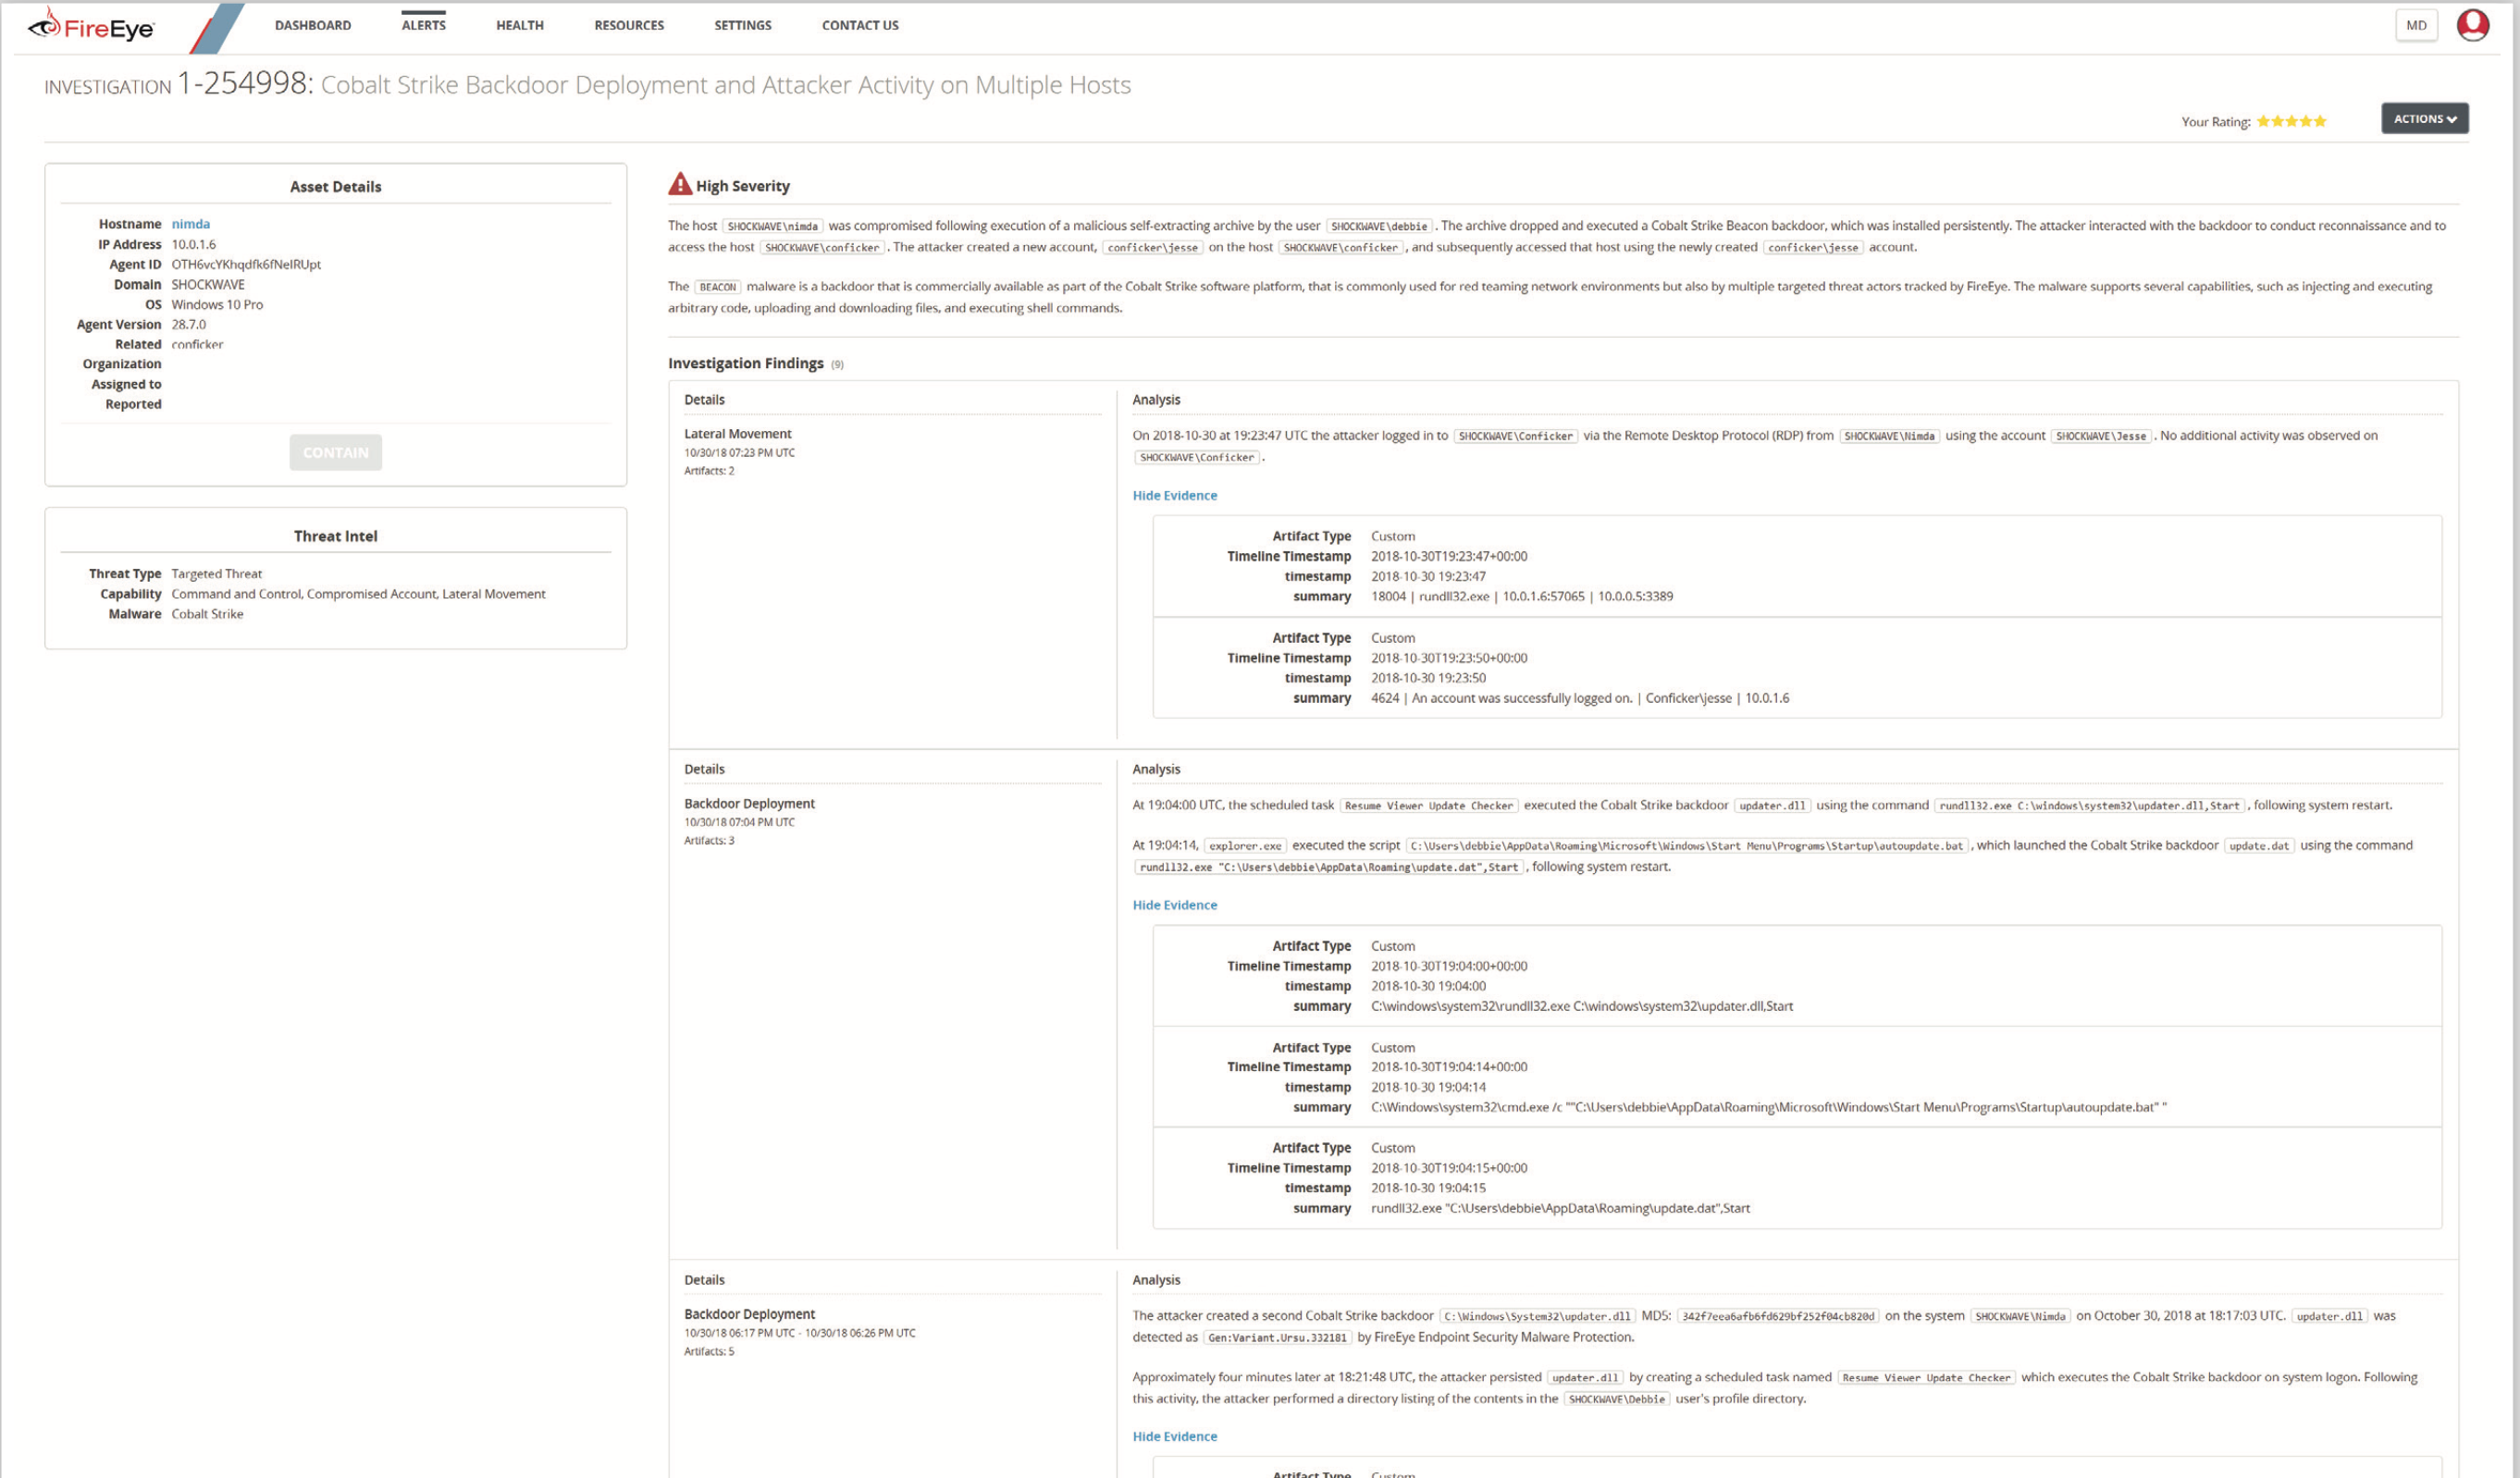Click the Lateral Movement finding title
This screenshot has height=1478, width=2520.
(x=737, y=434)
